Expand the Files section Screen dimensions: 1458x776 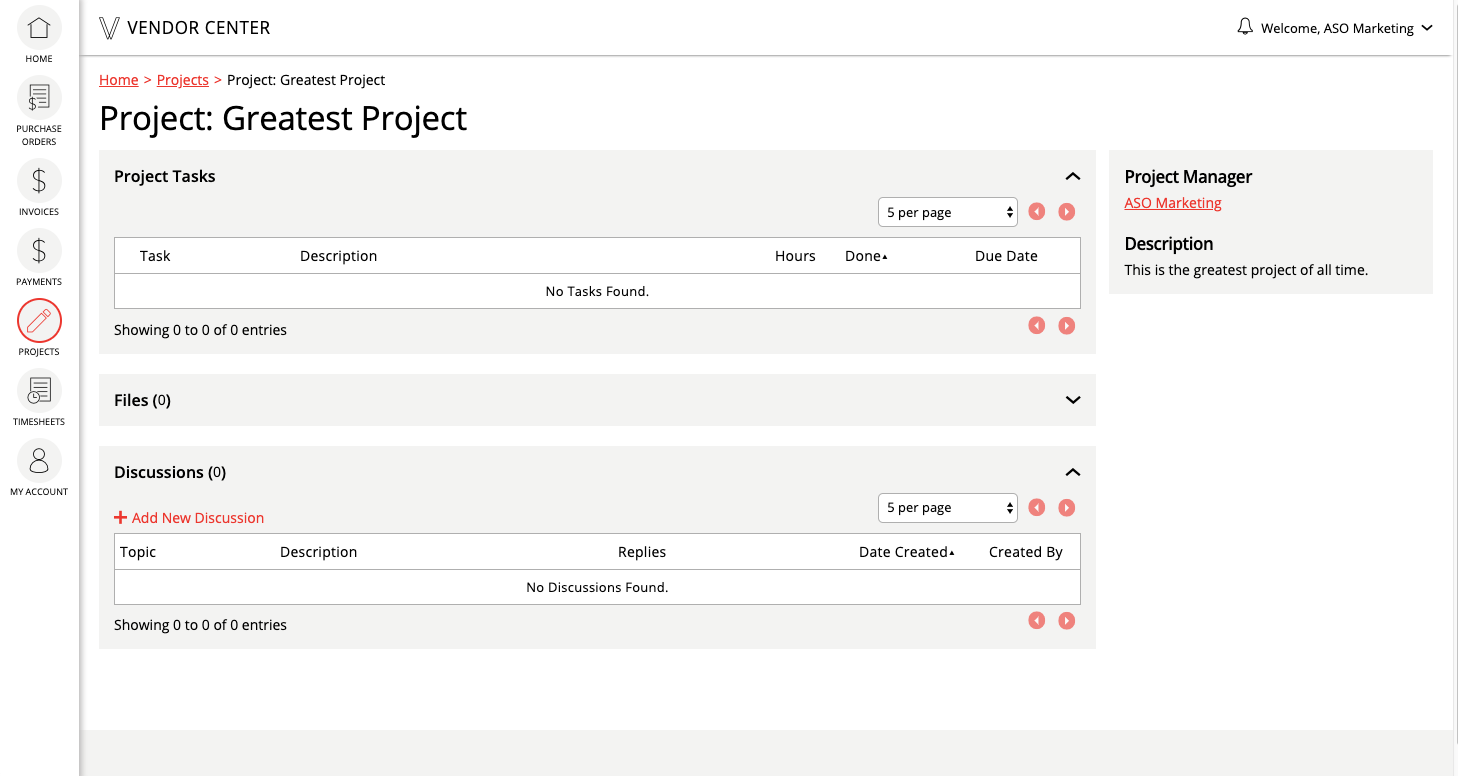tap(1073, 400)
